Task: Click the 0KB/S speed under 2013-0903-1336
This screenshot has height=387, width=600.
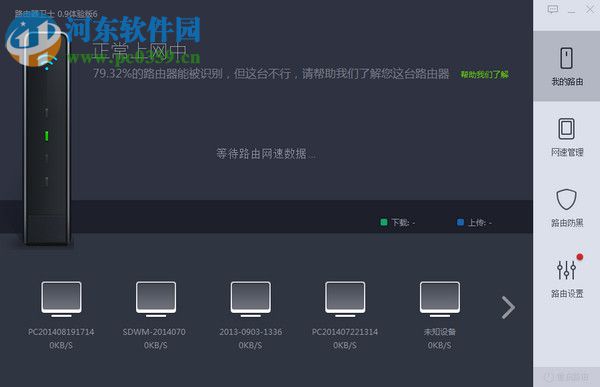Action: (x=250, y=345)
